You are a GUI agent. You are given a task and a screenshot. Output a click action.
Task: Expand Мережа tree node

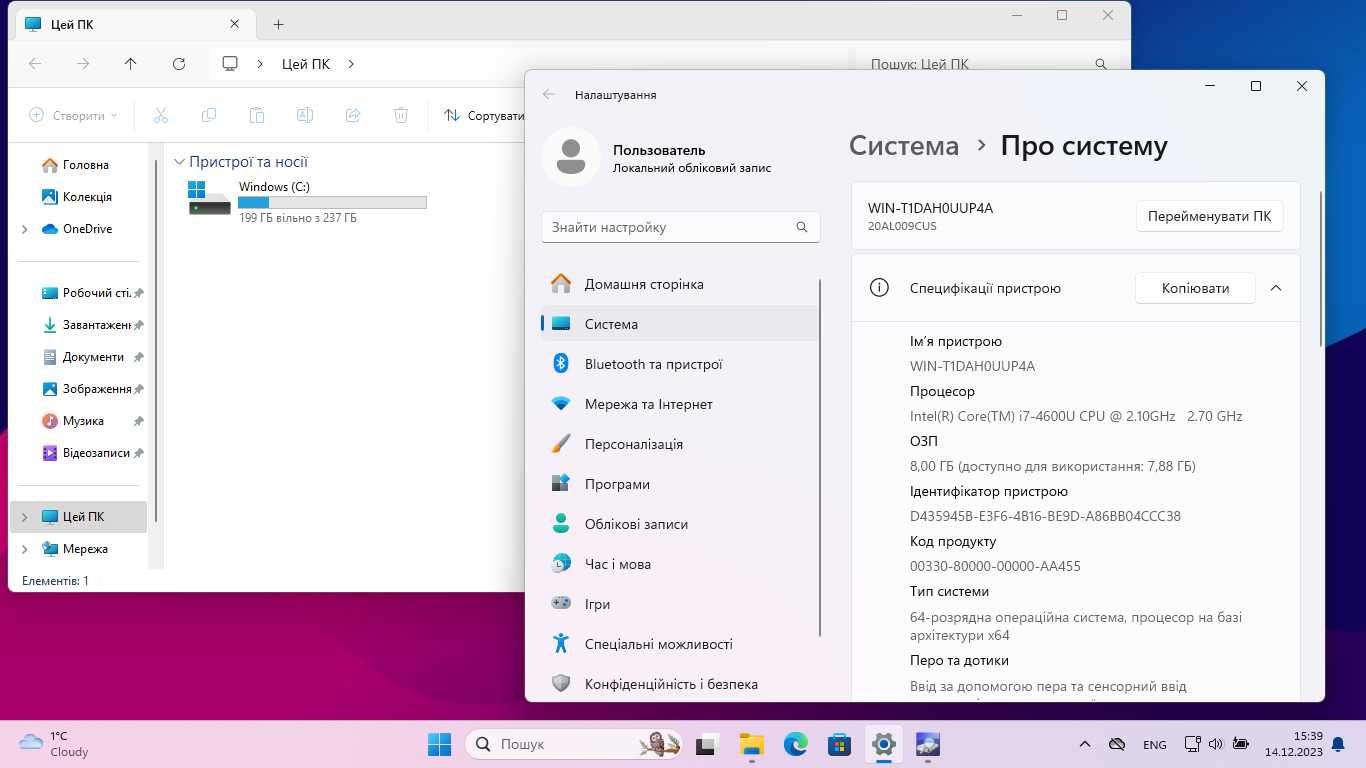[24, 549]
